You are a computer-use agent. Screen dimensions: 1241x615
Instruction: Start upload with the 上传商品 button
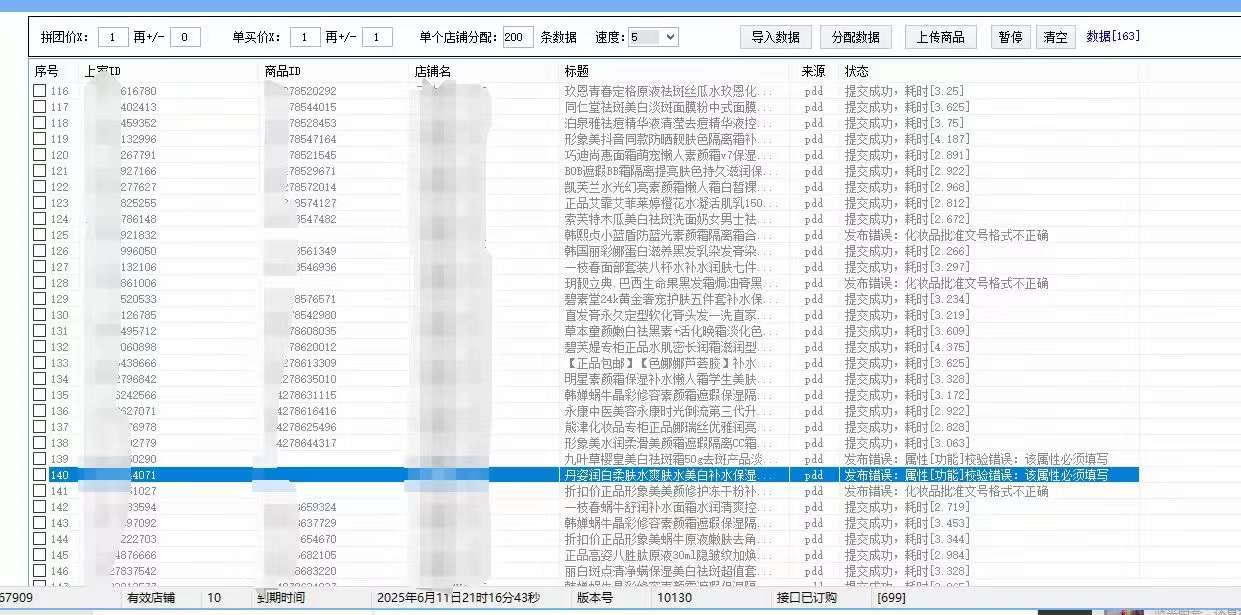(x=940, y=37)
